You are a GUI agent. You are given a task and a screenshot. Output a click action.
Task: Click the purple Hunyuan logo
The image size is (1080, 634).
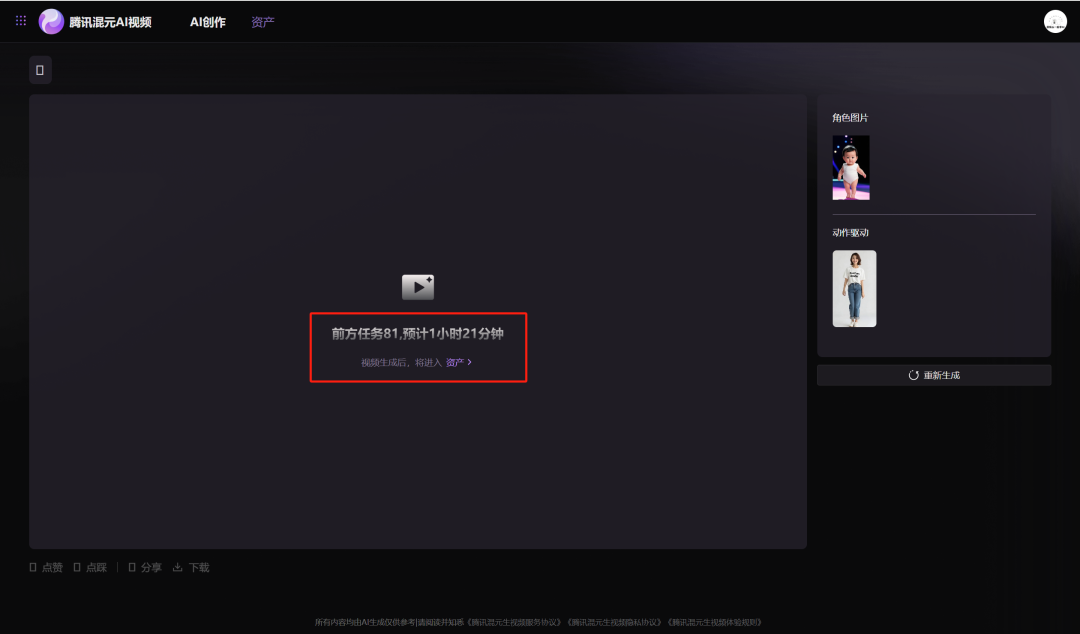tap(51, 21)
